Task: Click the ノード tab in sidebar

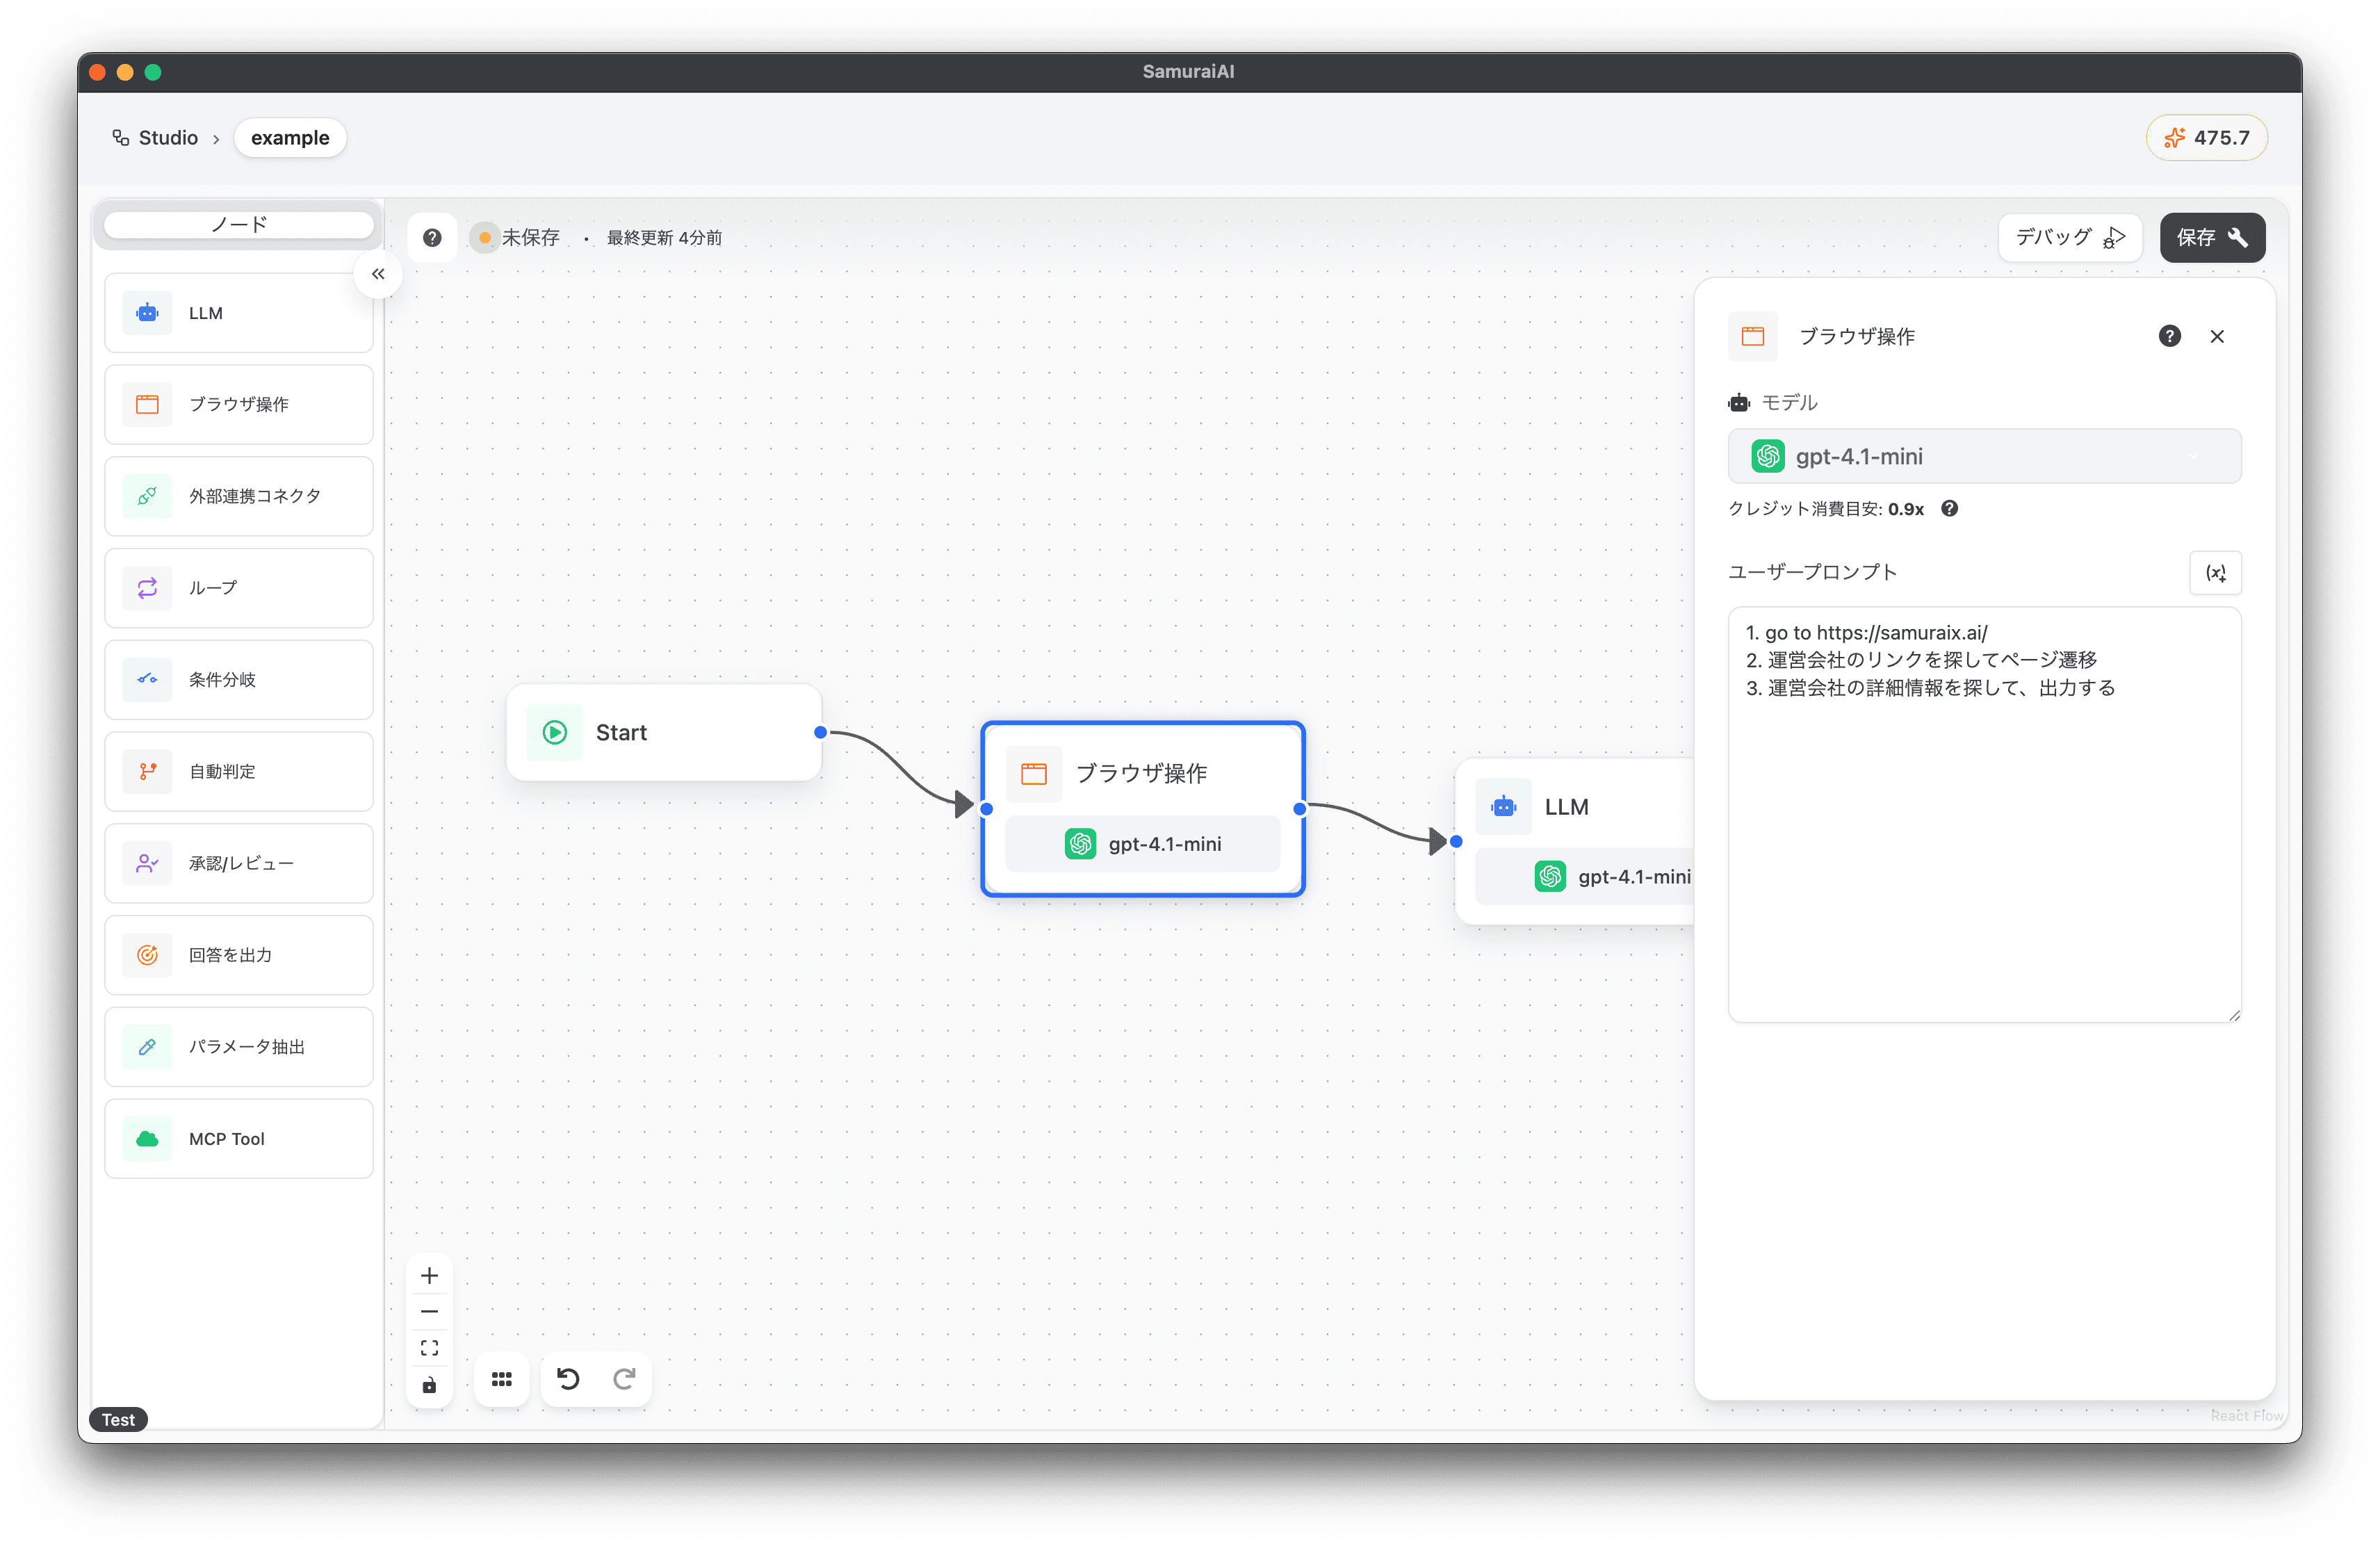Action: click(x=239, y=224)
